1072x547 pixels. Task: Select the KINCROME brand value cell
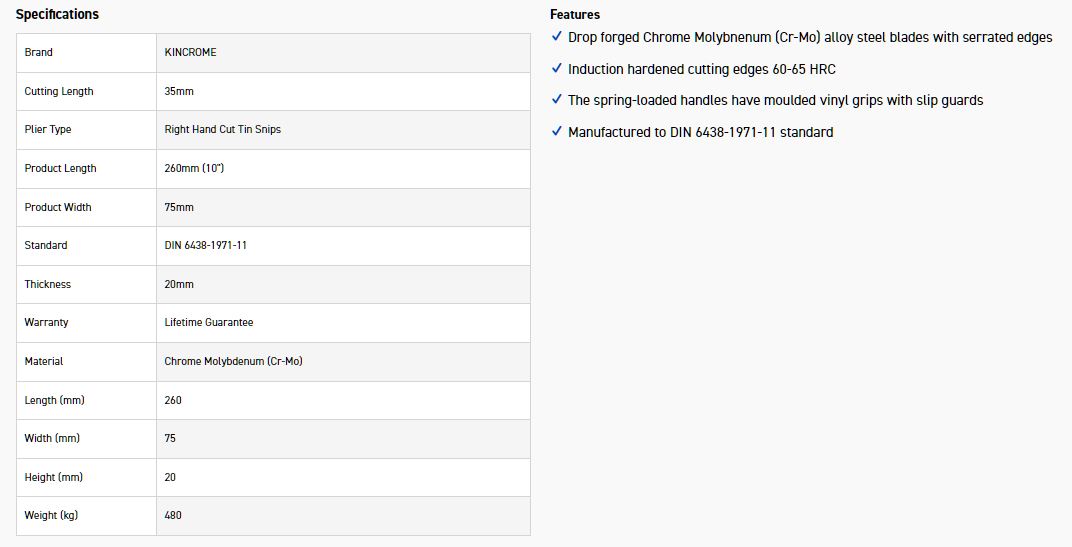click(190, 52)
